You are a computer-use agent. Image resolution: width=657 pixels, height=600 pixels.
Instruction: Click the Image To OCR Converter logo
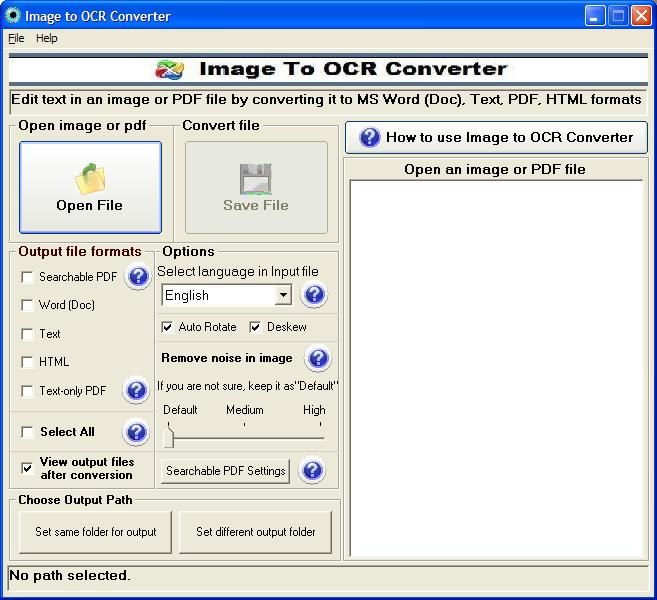(169, 69)
